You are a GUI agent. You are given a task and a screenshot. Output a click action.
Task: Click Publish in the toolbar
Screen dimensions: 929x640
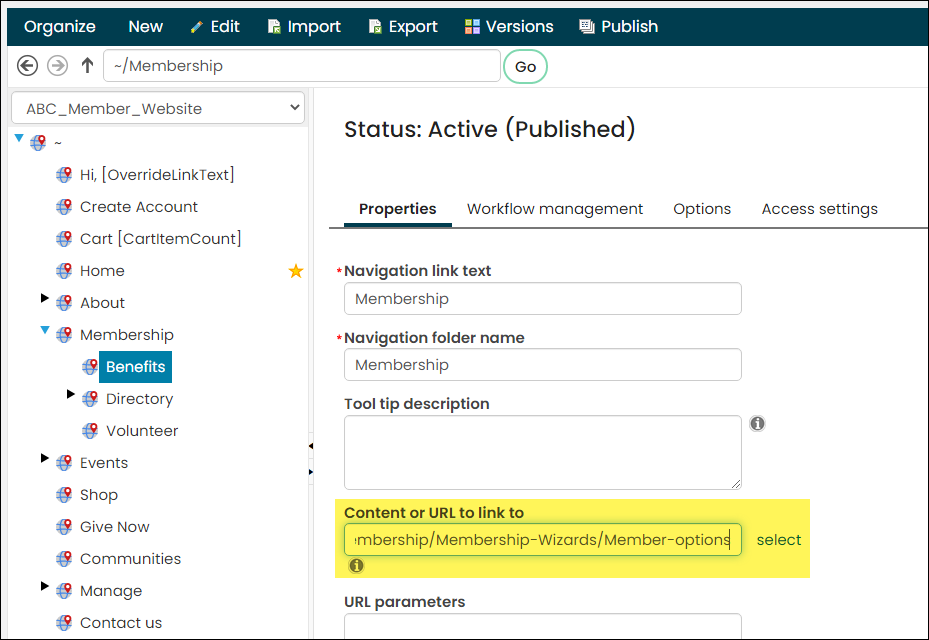(x=619, y=27)
